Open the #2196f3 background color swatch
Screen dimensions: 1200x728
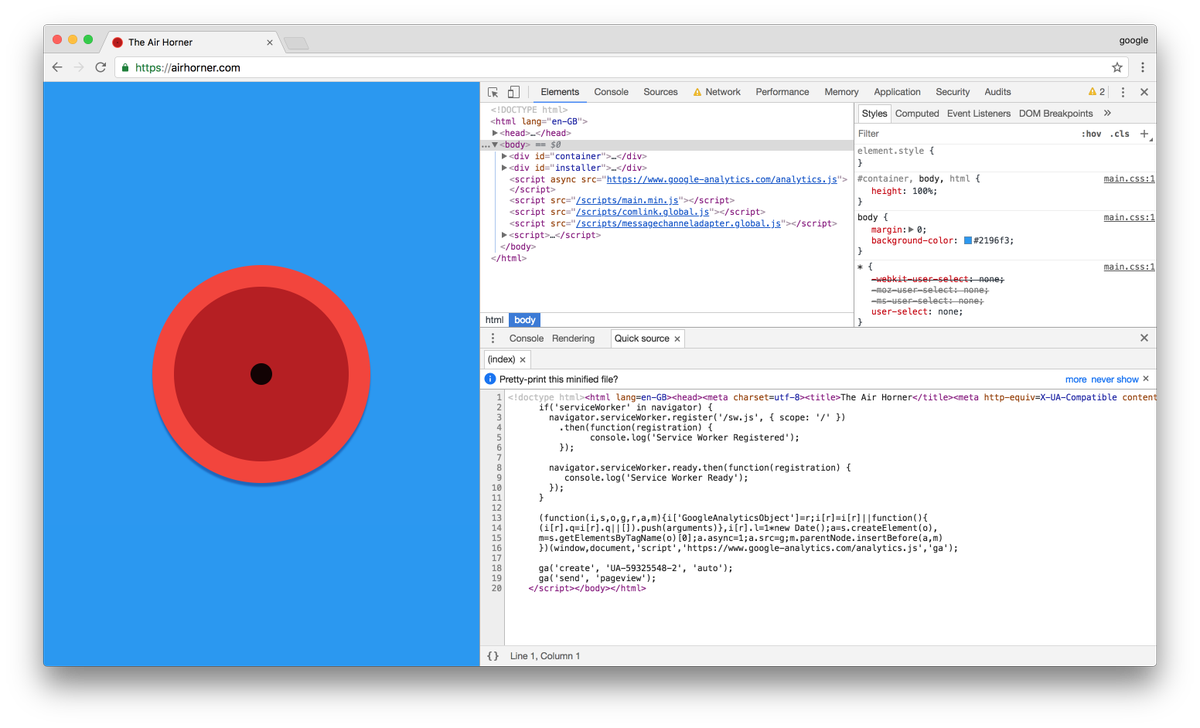pyautogui.click(x=967, y=241)
